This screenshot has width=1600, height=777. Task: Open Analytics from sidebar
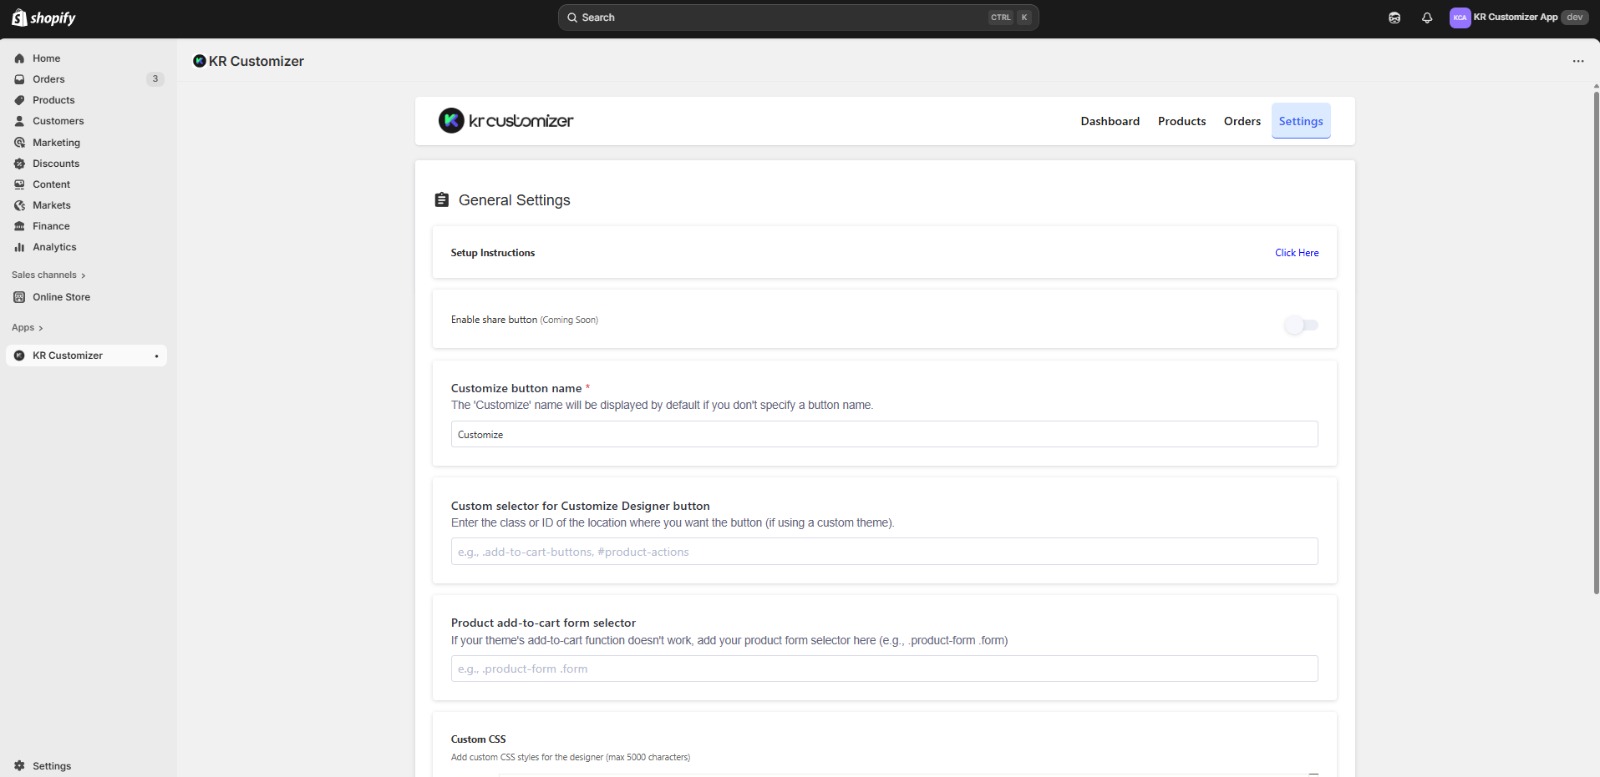click(x=54, y=247)
